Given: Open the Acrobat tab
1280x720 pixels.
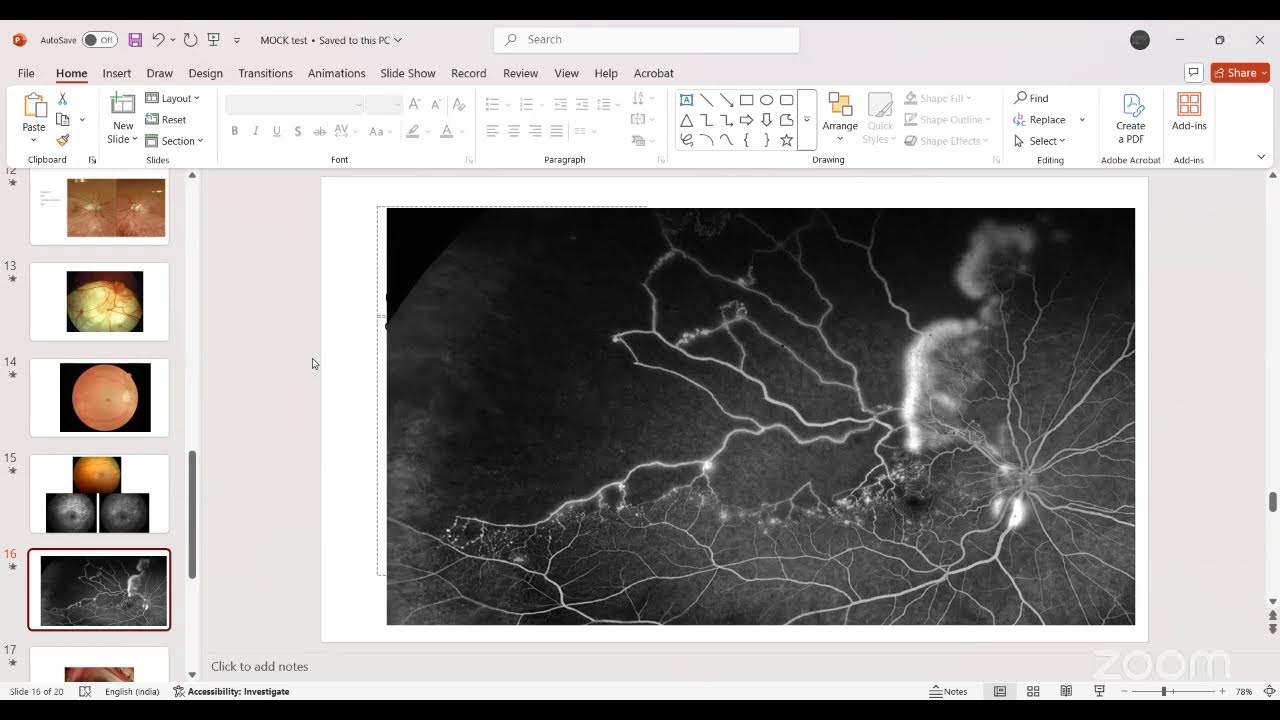Looking at the screenshot, I should 653,73.
